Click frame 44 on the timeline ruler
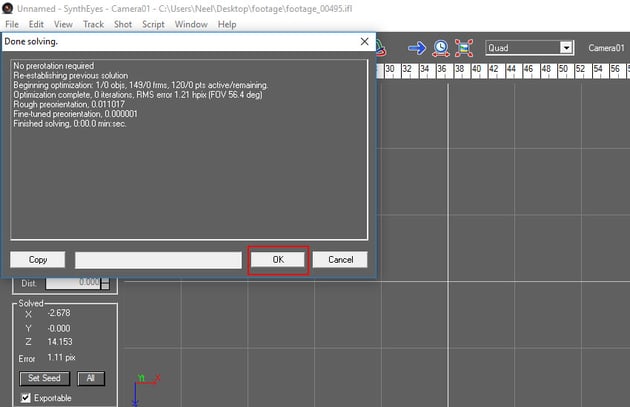Viewport: 630px width, 407px height. [x=511, y=69]
